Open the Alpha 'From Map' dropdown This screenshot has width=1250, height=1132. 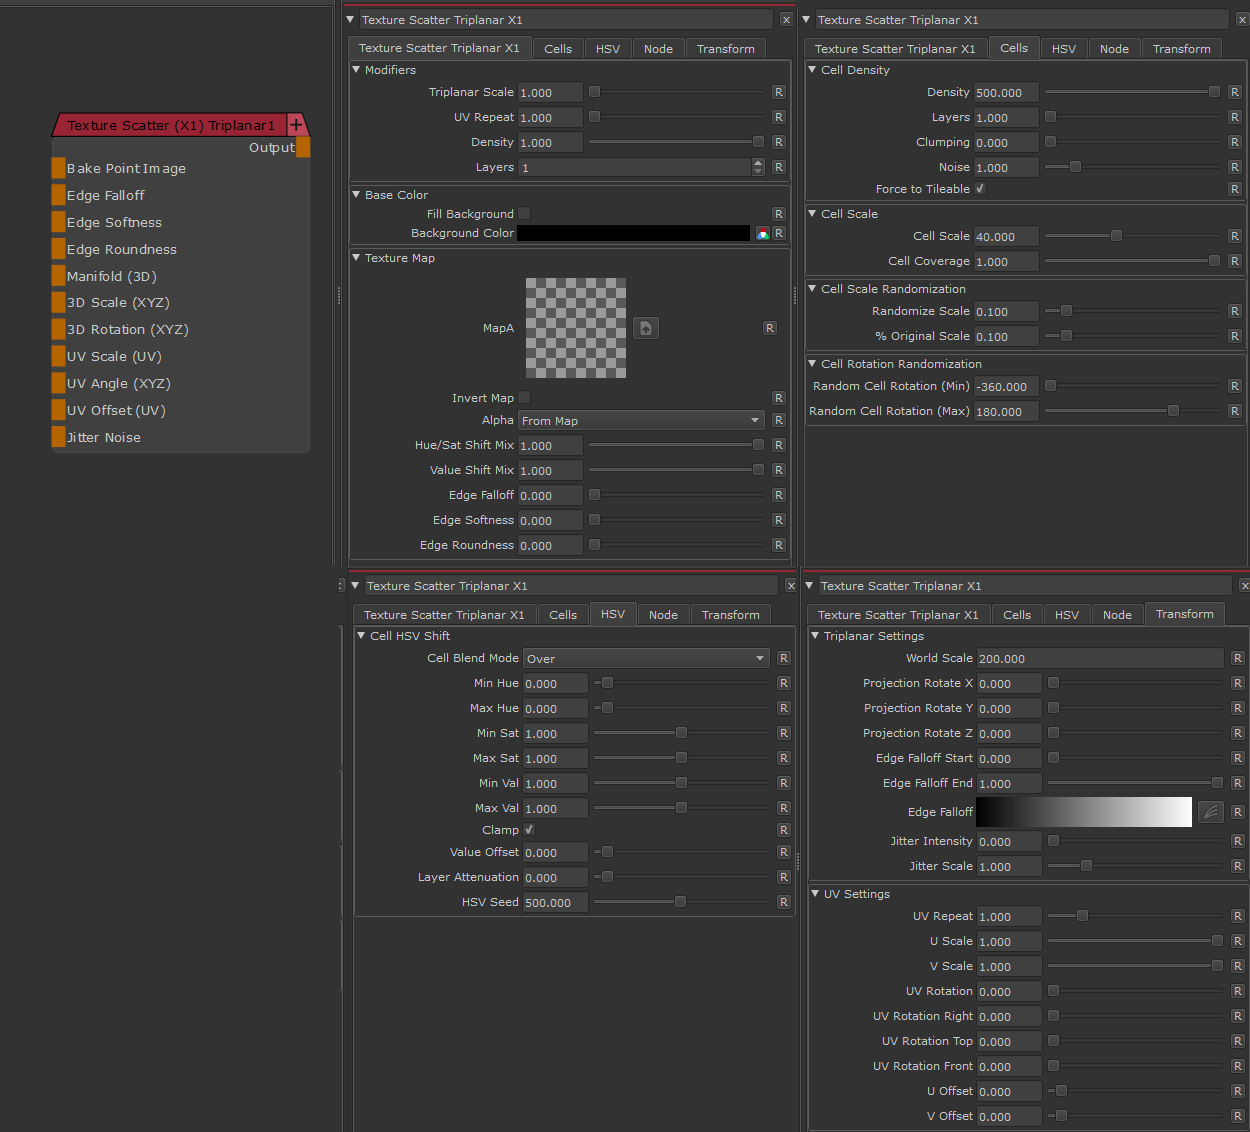[641, 421]
